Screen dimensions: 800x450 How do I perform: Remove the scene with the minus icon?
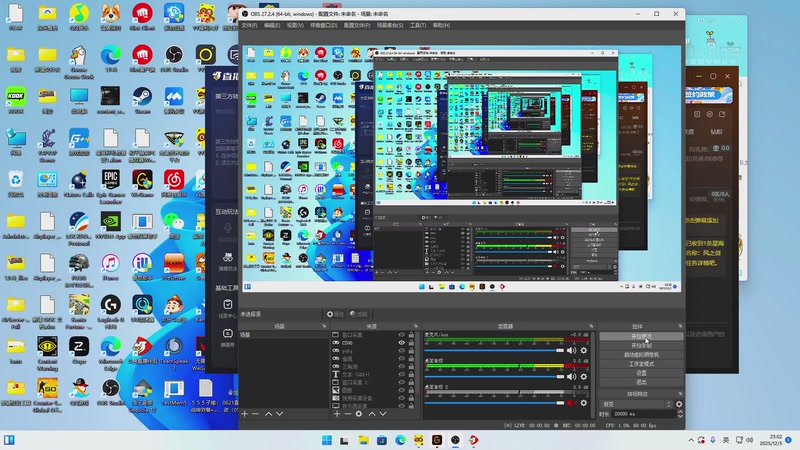pos(256,414)
